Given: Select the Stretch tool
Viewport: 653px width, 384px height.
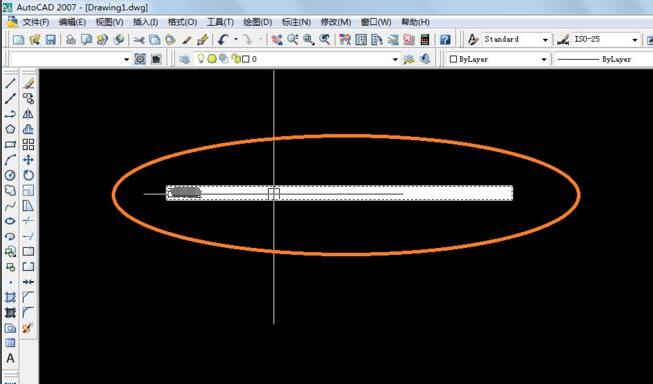Looking at the screenshot, I should pyautogui.click(x=28, y=206).
